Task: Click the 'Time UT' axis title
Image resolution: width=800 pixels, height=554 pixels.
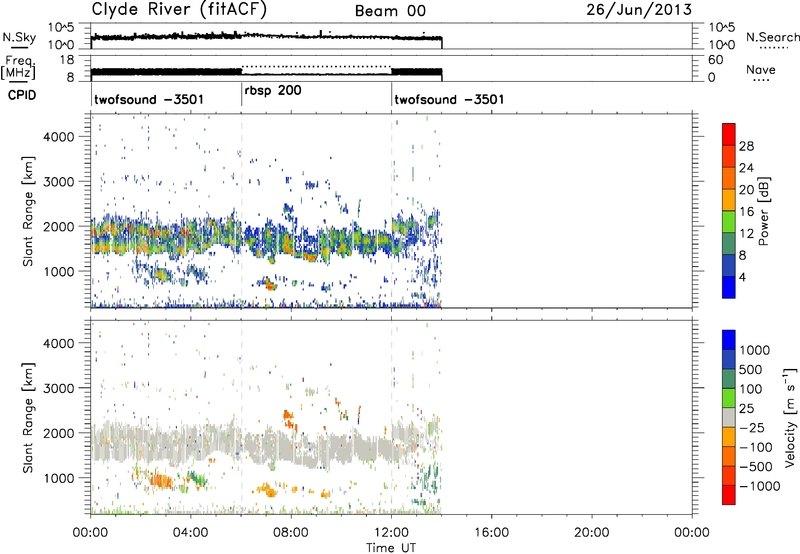Action: pyautogui.click(x=391, y=548)
